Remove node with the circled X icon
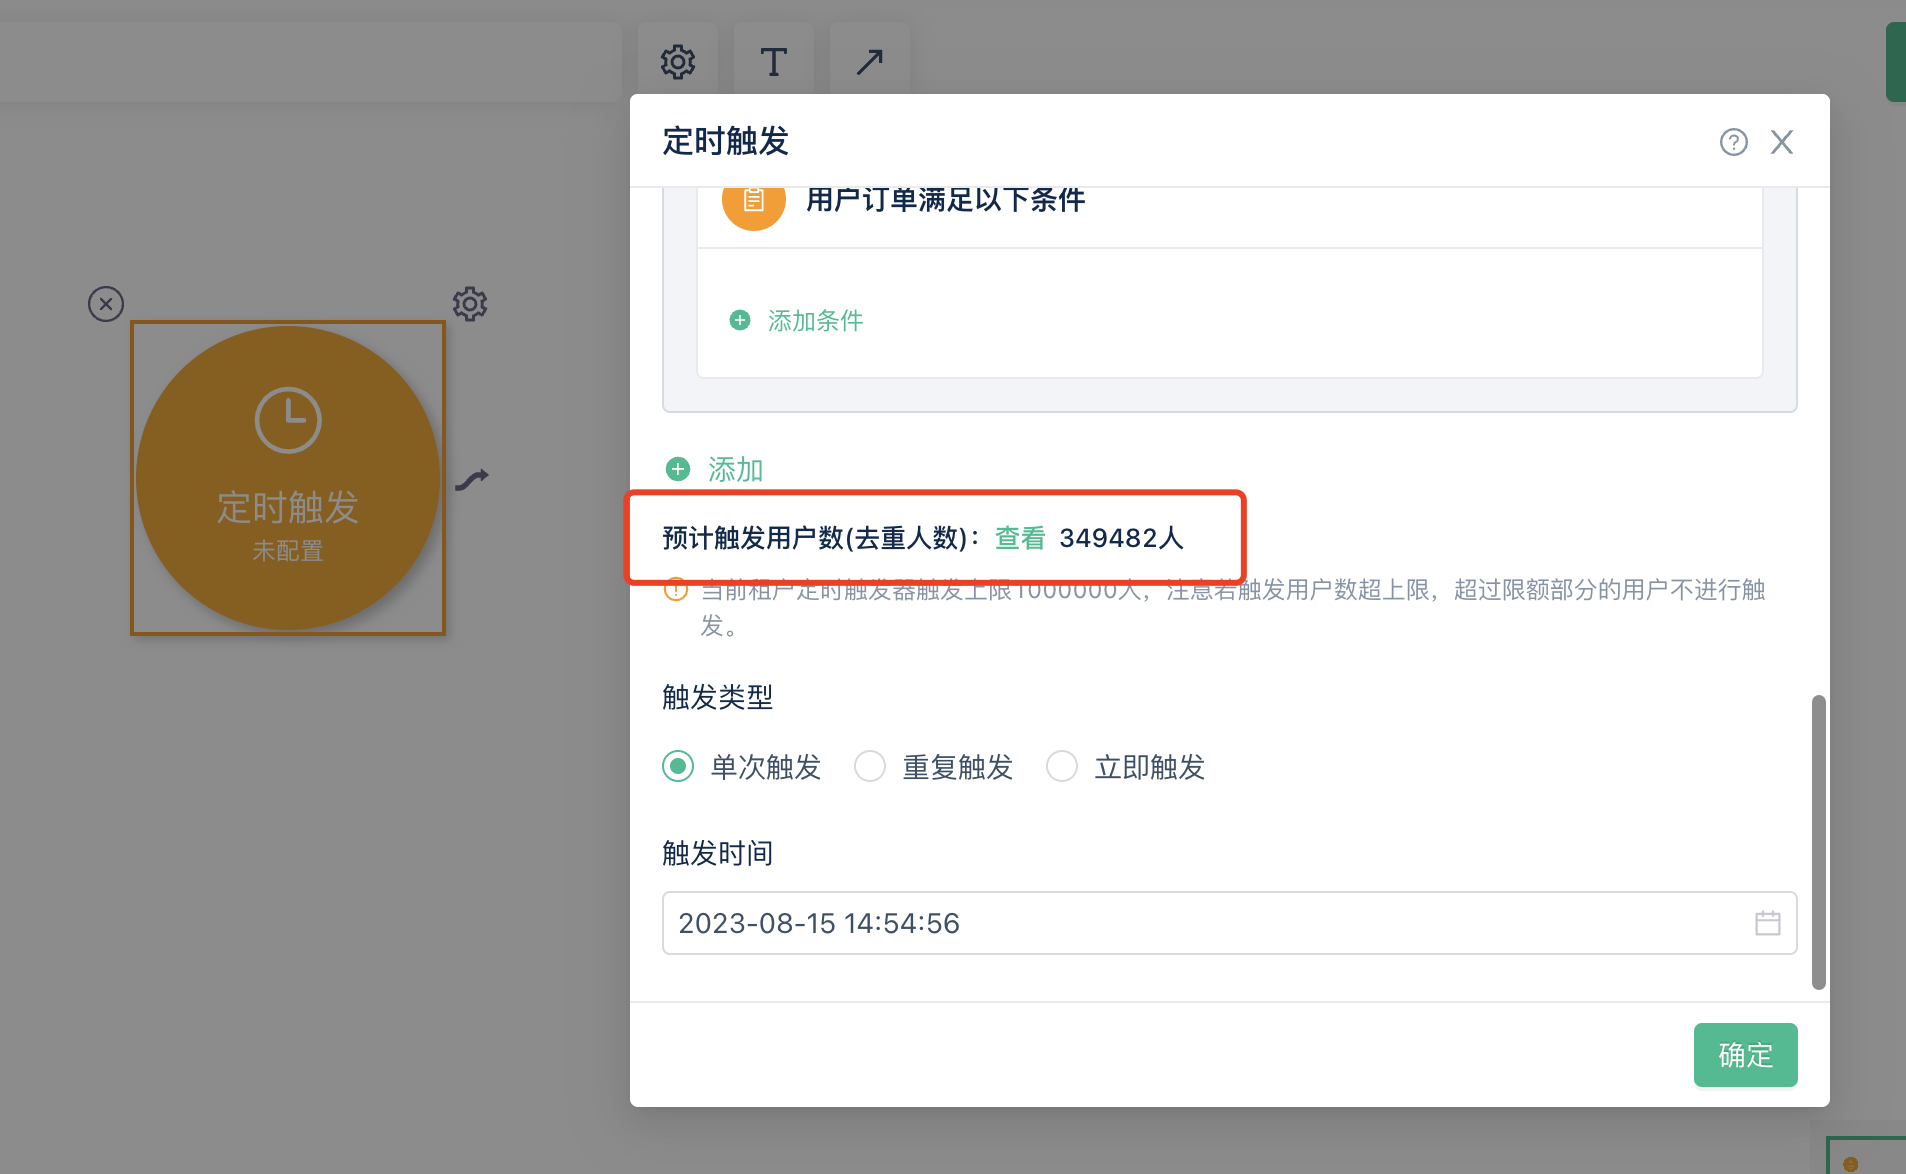The height and width of the screenshot is (1174, 1906). [x=106, y=304]
